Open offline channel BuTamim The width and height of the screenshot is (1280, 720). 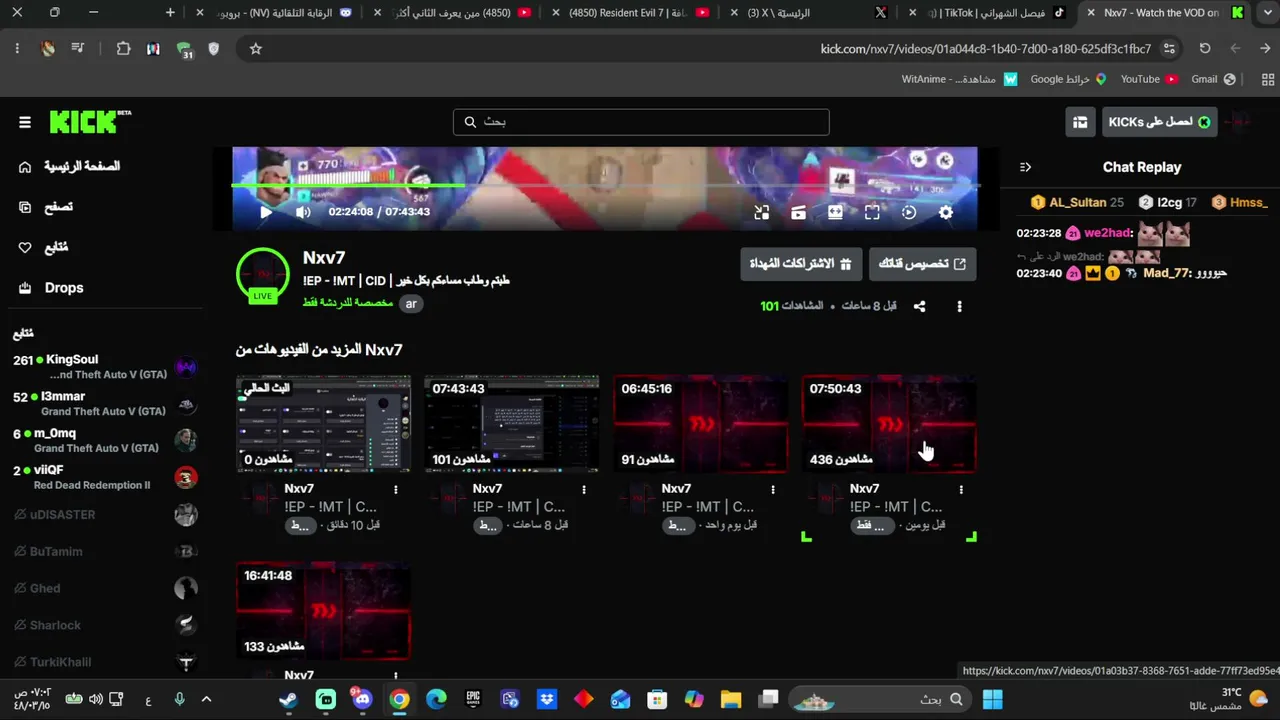click(104, 551)
